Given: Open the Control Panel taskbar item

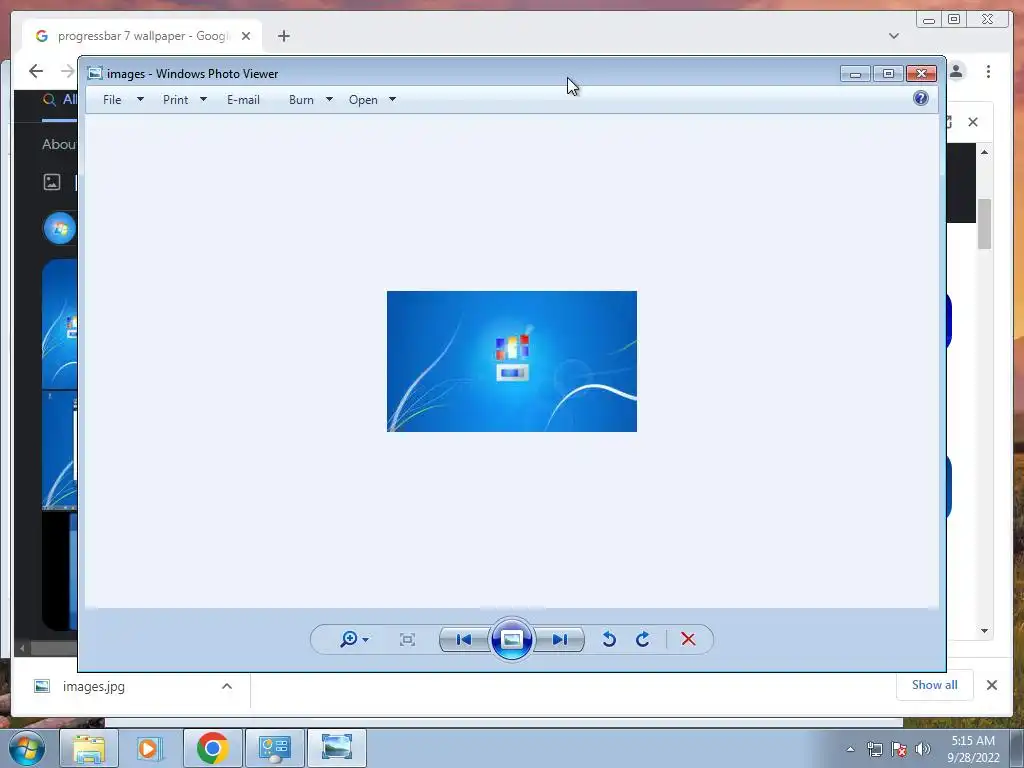Looking at the screenshot, I should (x=274, y=748).
